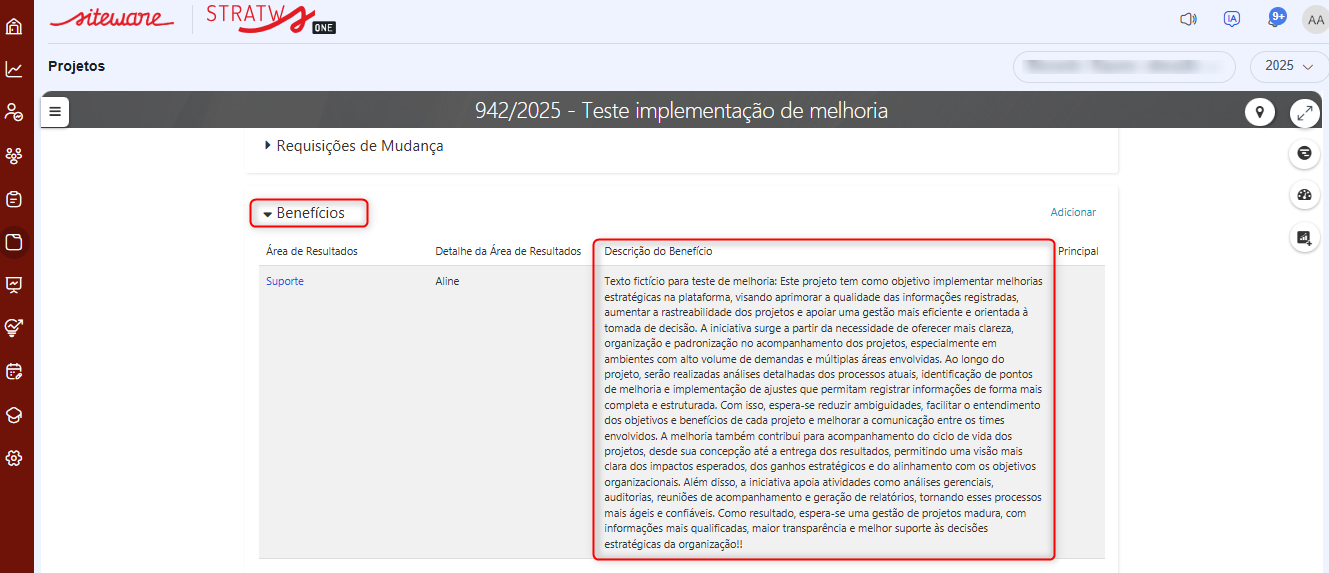This screenshot has height=573, width=1329.
Task: Open the 2025 year dropdown
Action: tap(1288, 66)
